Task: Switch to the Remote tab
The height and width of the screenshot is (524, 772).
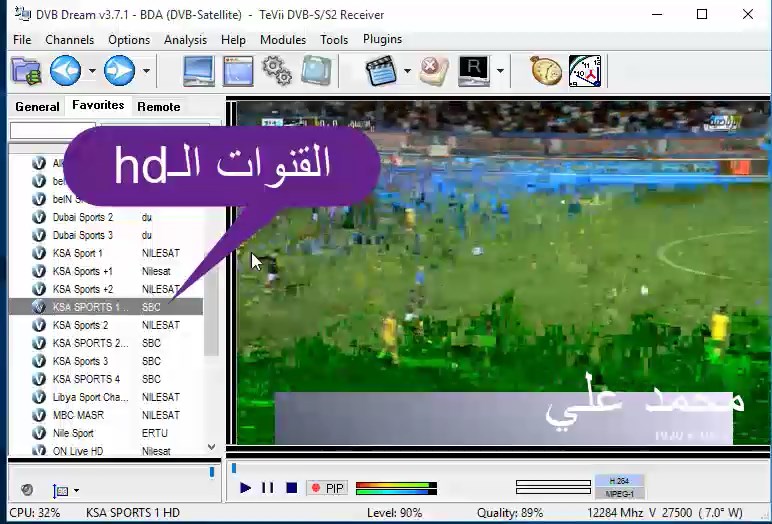Action: point(159,106)
